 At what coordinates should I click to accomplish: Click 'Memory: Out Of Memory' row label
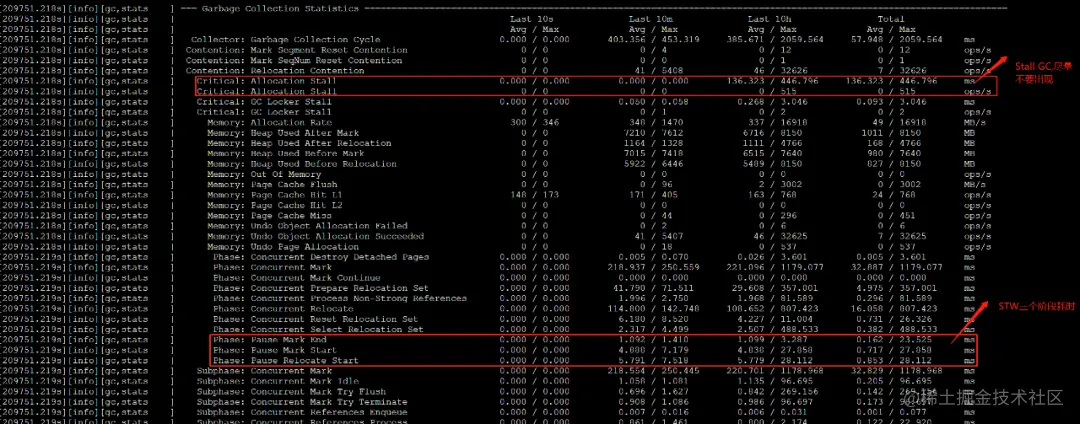click(264, 174)
